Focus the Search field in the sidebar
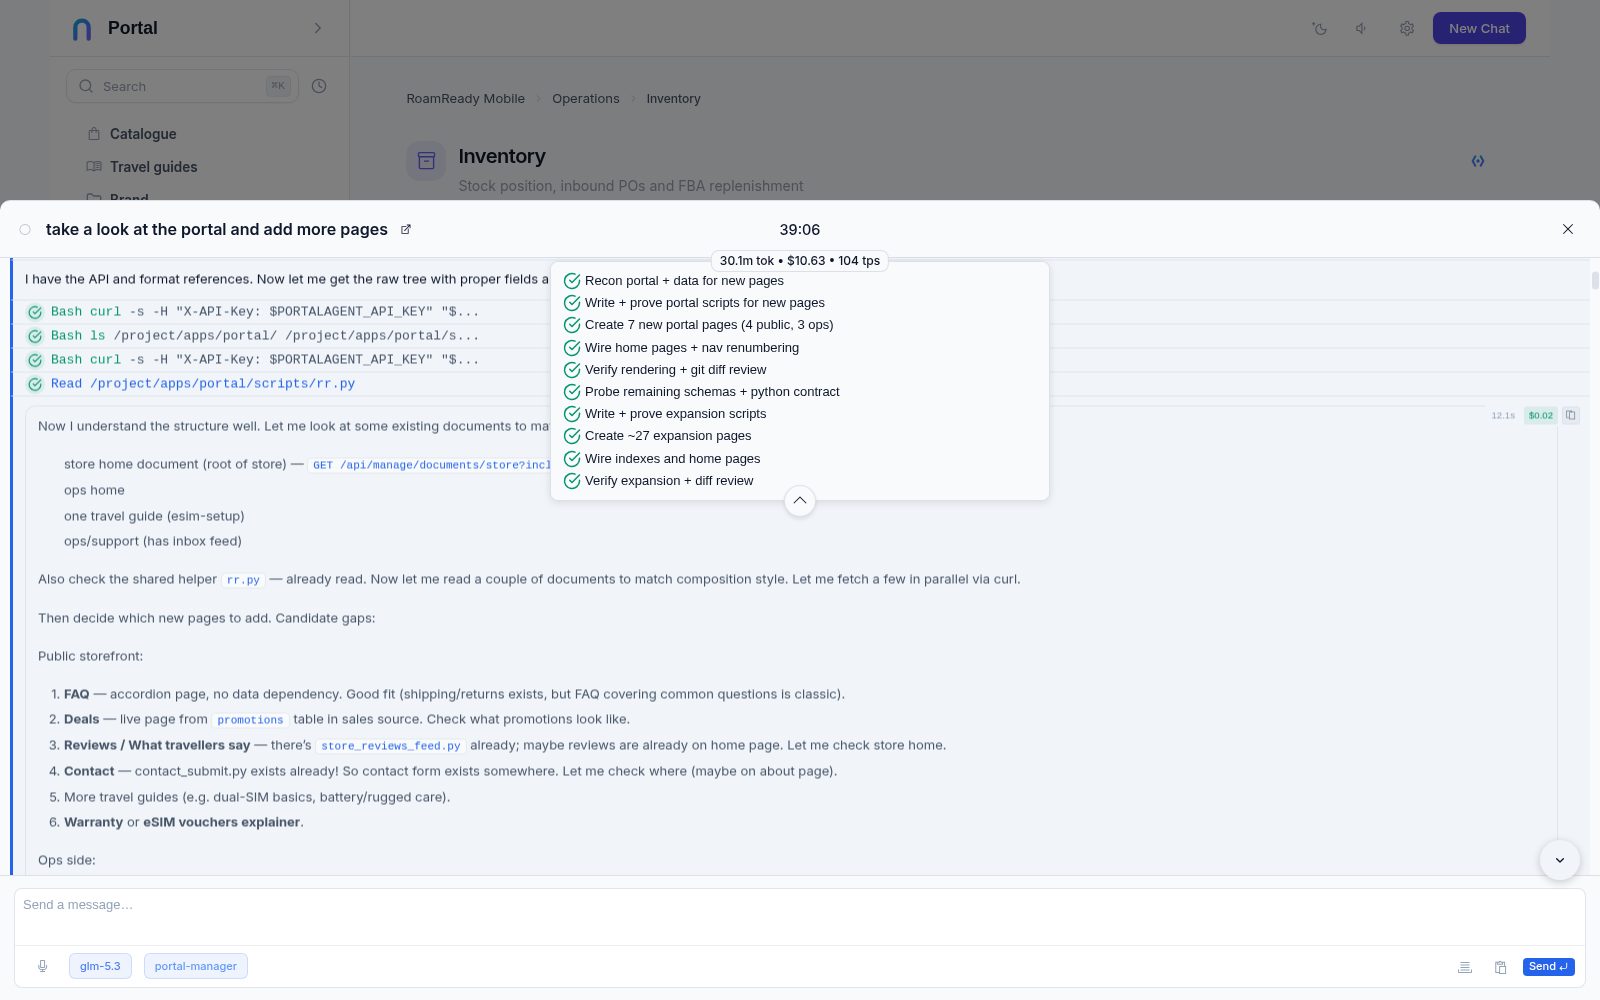This screenshot has height=1000, width=1600. click(x=182, y=86)
